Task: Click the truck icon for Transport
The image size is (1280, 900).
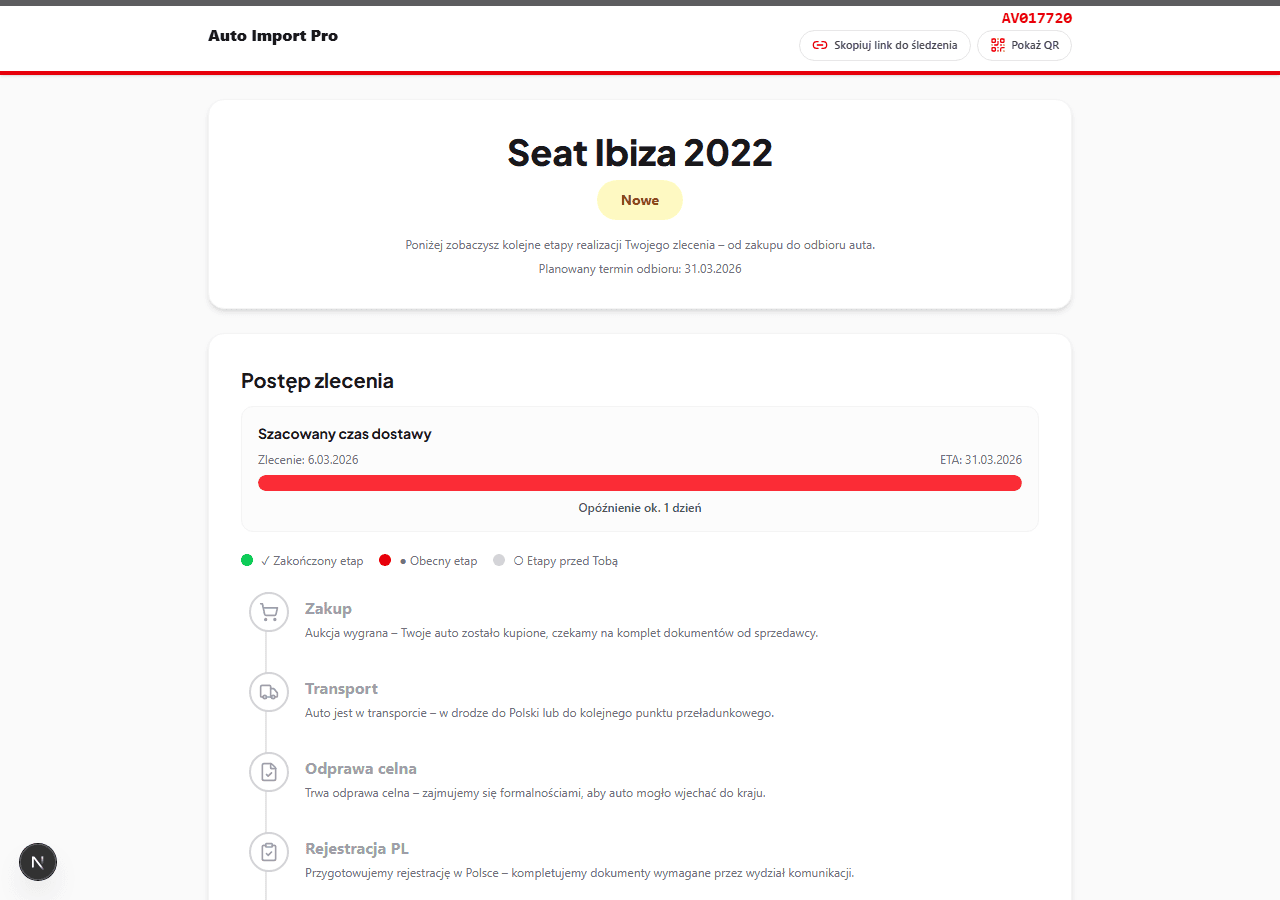Action: 269,692
